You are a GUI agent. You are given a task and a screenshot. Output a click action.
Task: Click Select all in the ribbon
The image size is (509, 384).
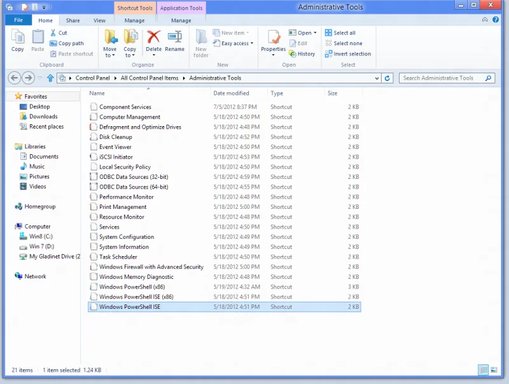click(340, 33)
